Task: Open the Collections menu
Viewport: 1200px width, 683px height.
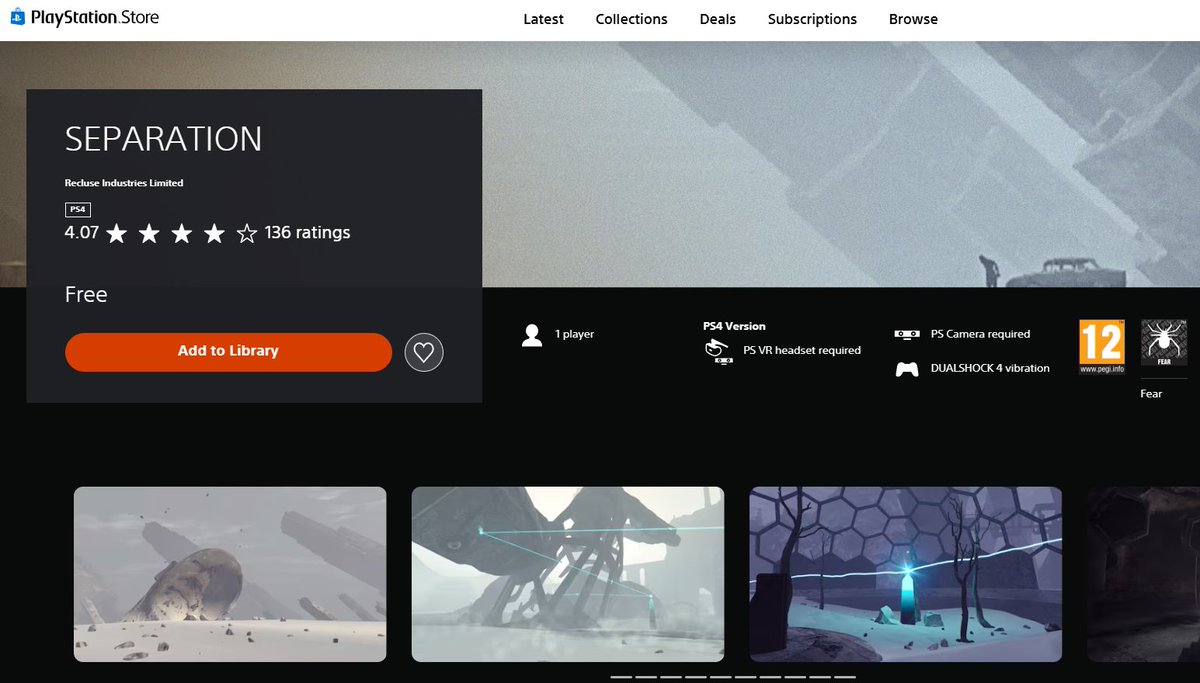Action: 631,19
